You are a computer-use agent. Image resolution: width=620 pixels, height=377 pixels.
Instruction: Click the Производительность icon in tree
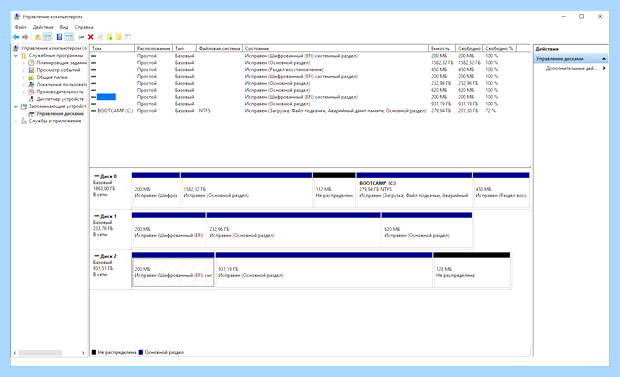(x=31, y=92)
